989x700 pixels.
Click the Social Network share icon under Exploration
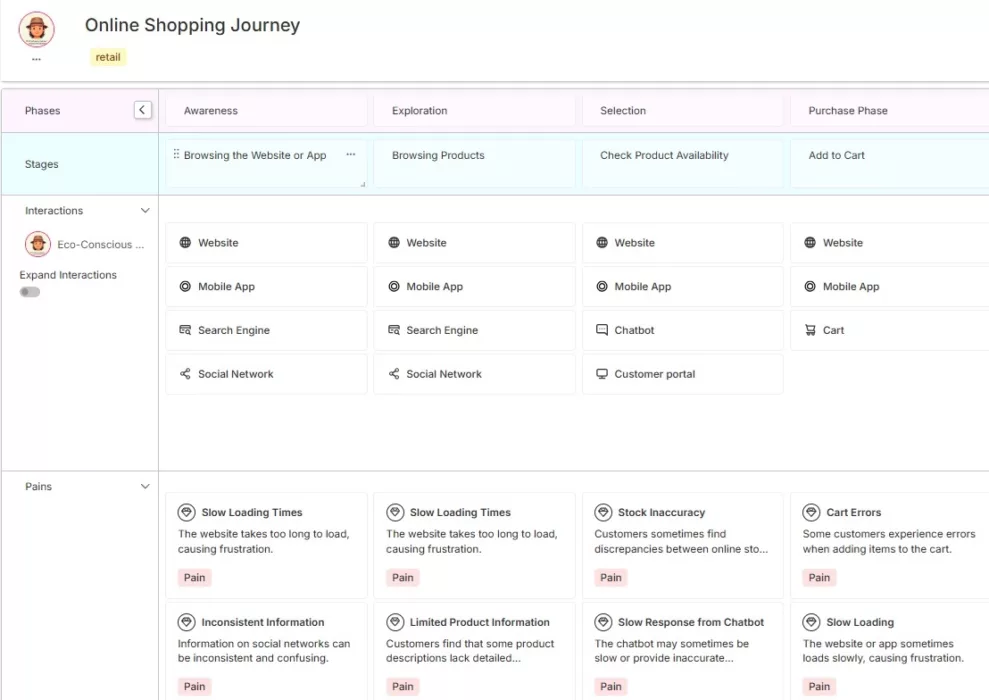(x=395, y=373)
